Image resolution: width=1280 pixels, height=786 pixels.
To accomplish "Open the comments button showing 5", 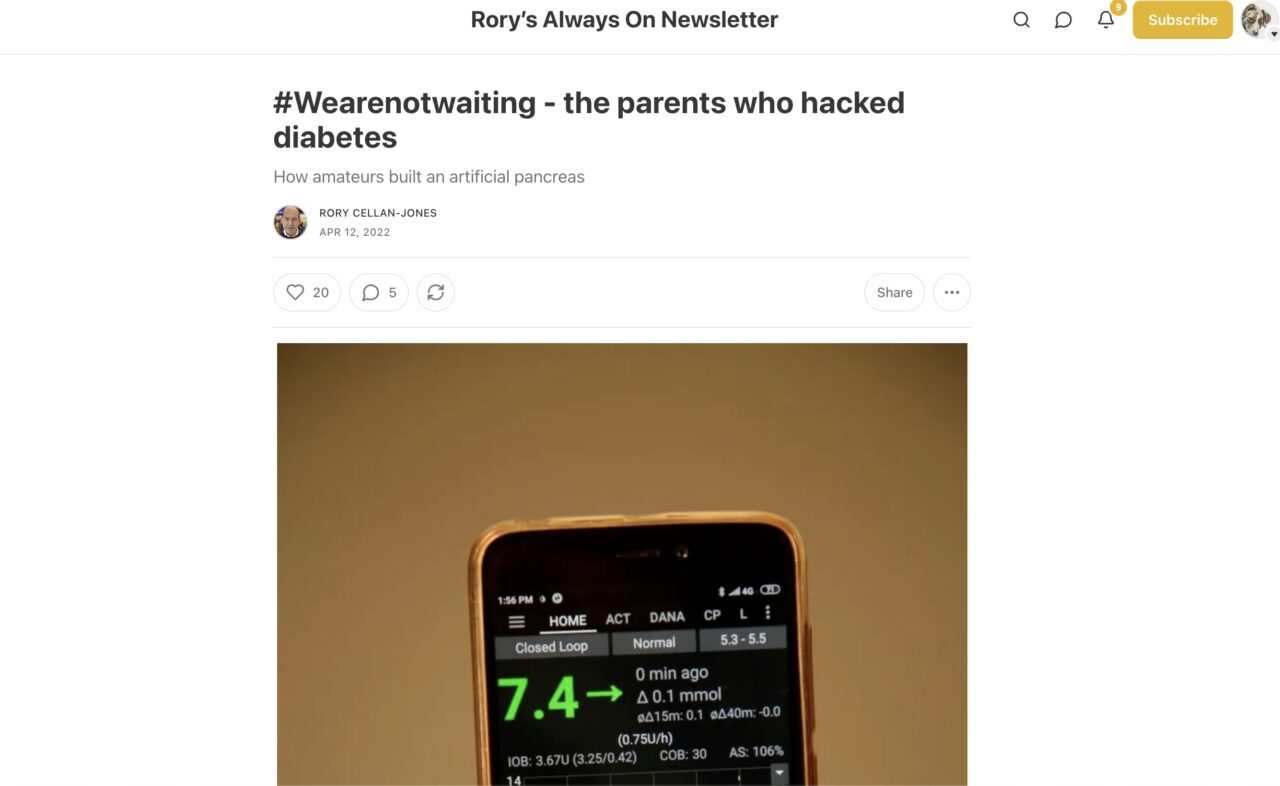I will (x=379, y=292).
